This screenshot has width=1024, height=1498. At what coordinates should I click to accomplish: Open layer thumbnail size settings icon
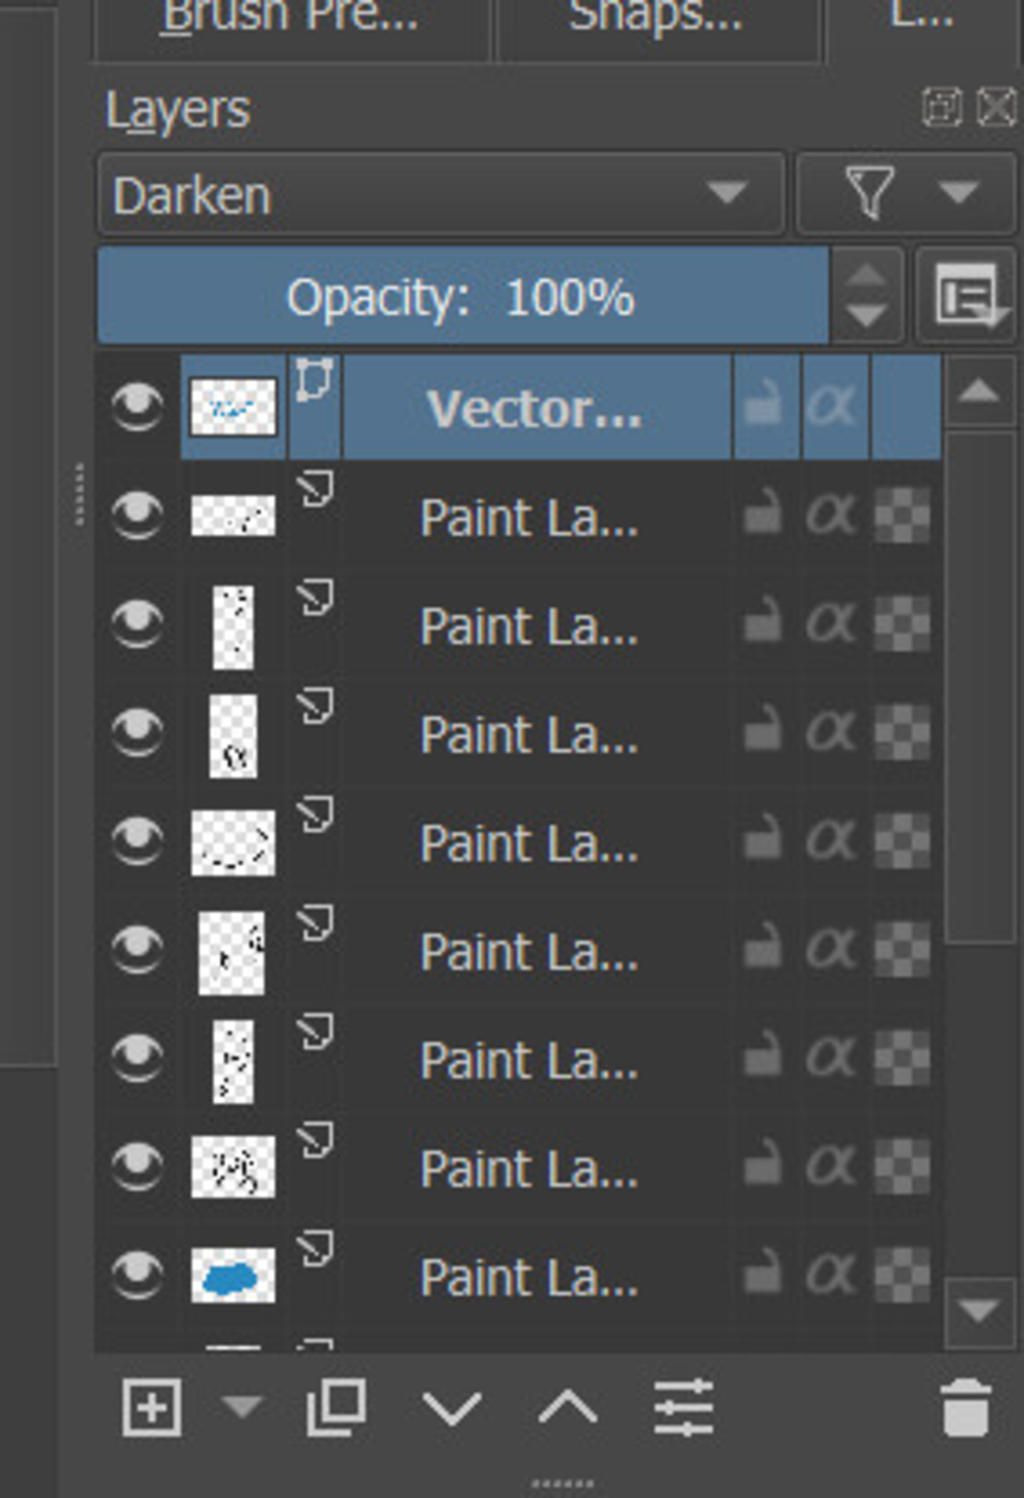[967, 297]
